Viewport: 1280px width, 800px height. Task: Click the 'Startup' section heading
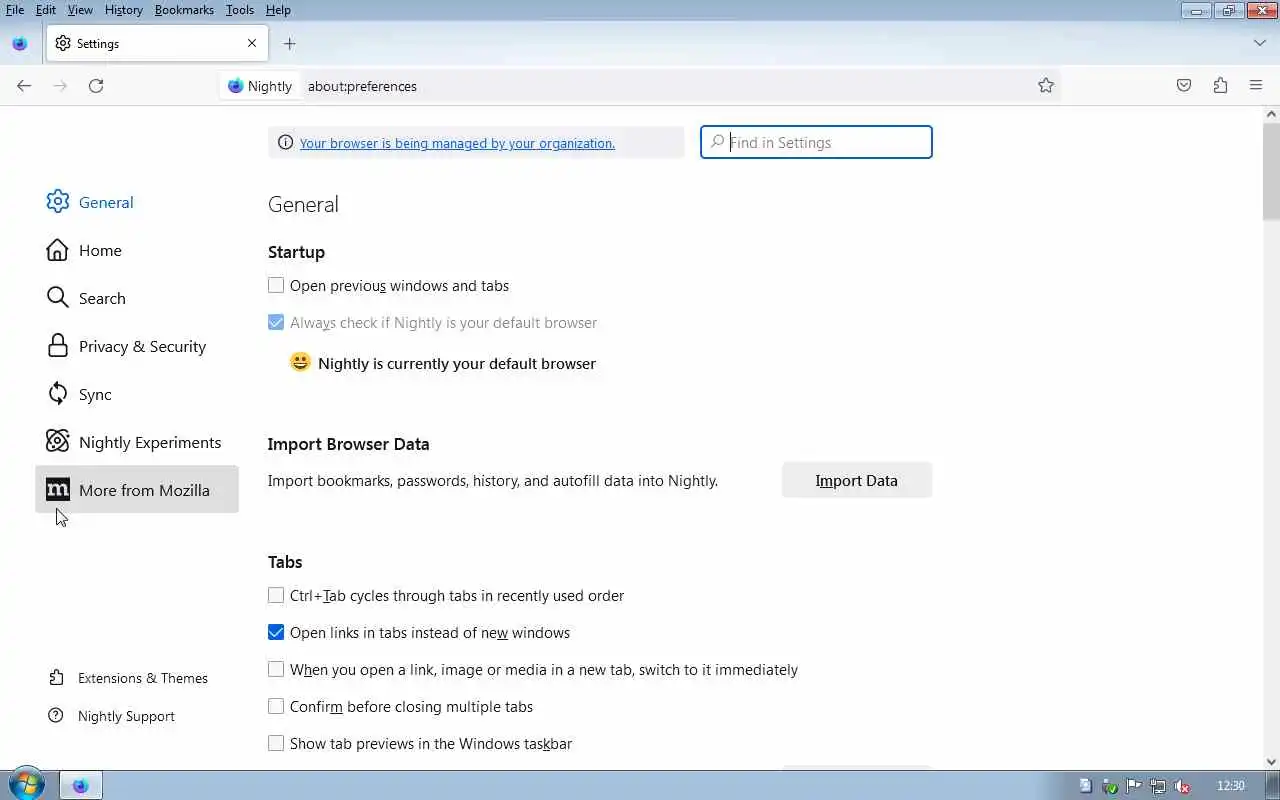[296, 252]
